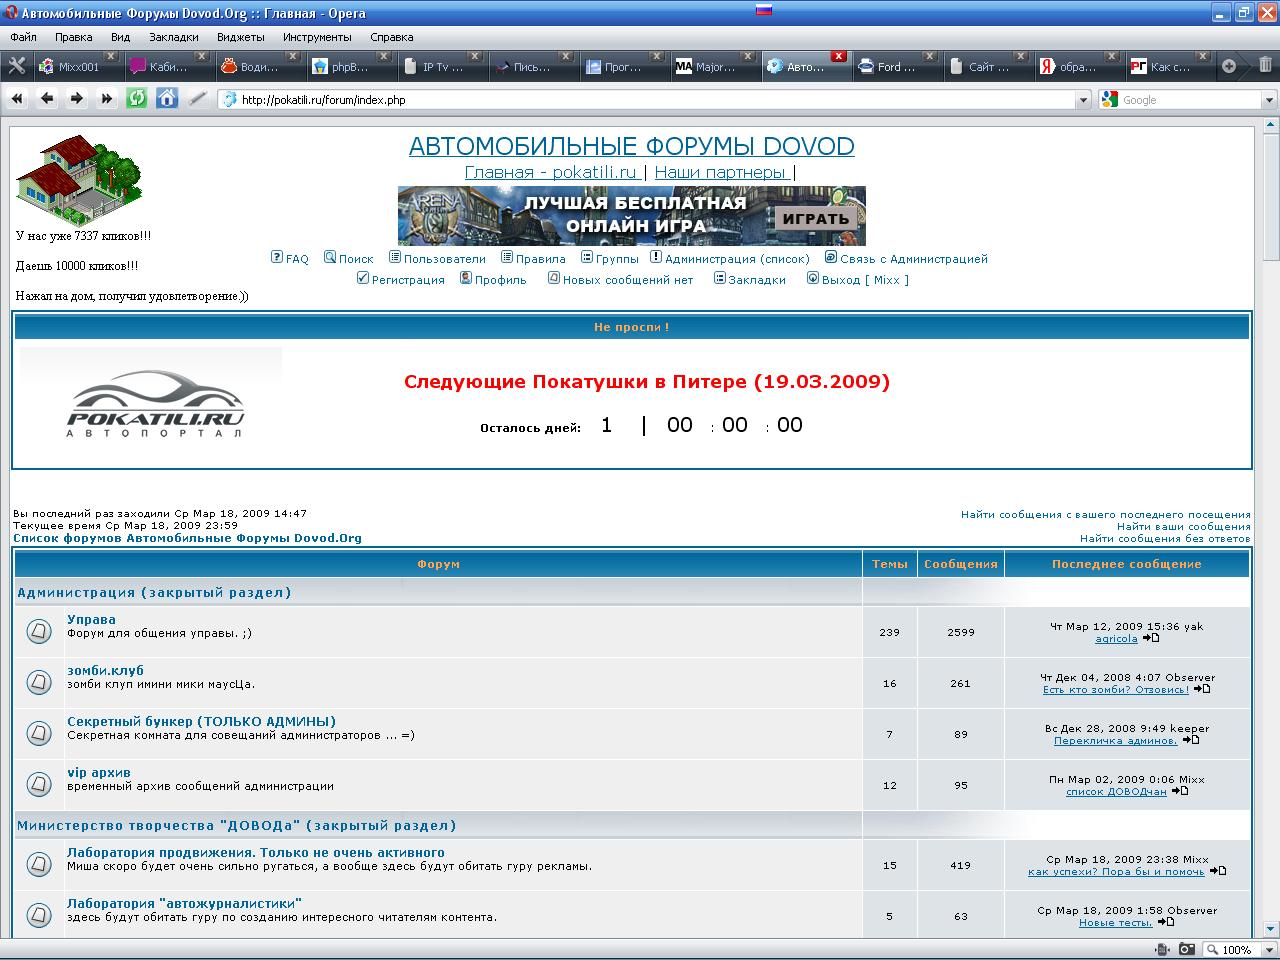This screenshot has height=960, width=1280.
Task: Click the Fit to Width status bar icon
Action: (1163, 949)
